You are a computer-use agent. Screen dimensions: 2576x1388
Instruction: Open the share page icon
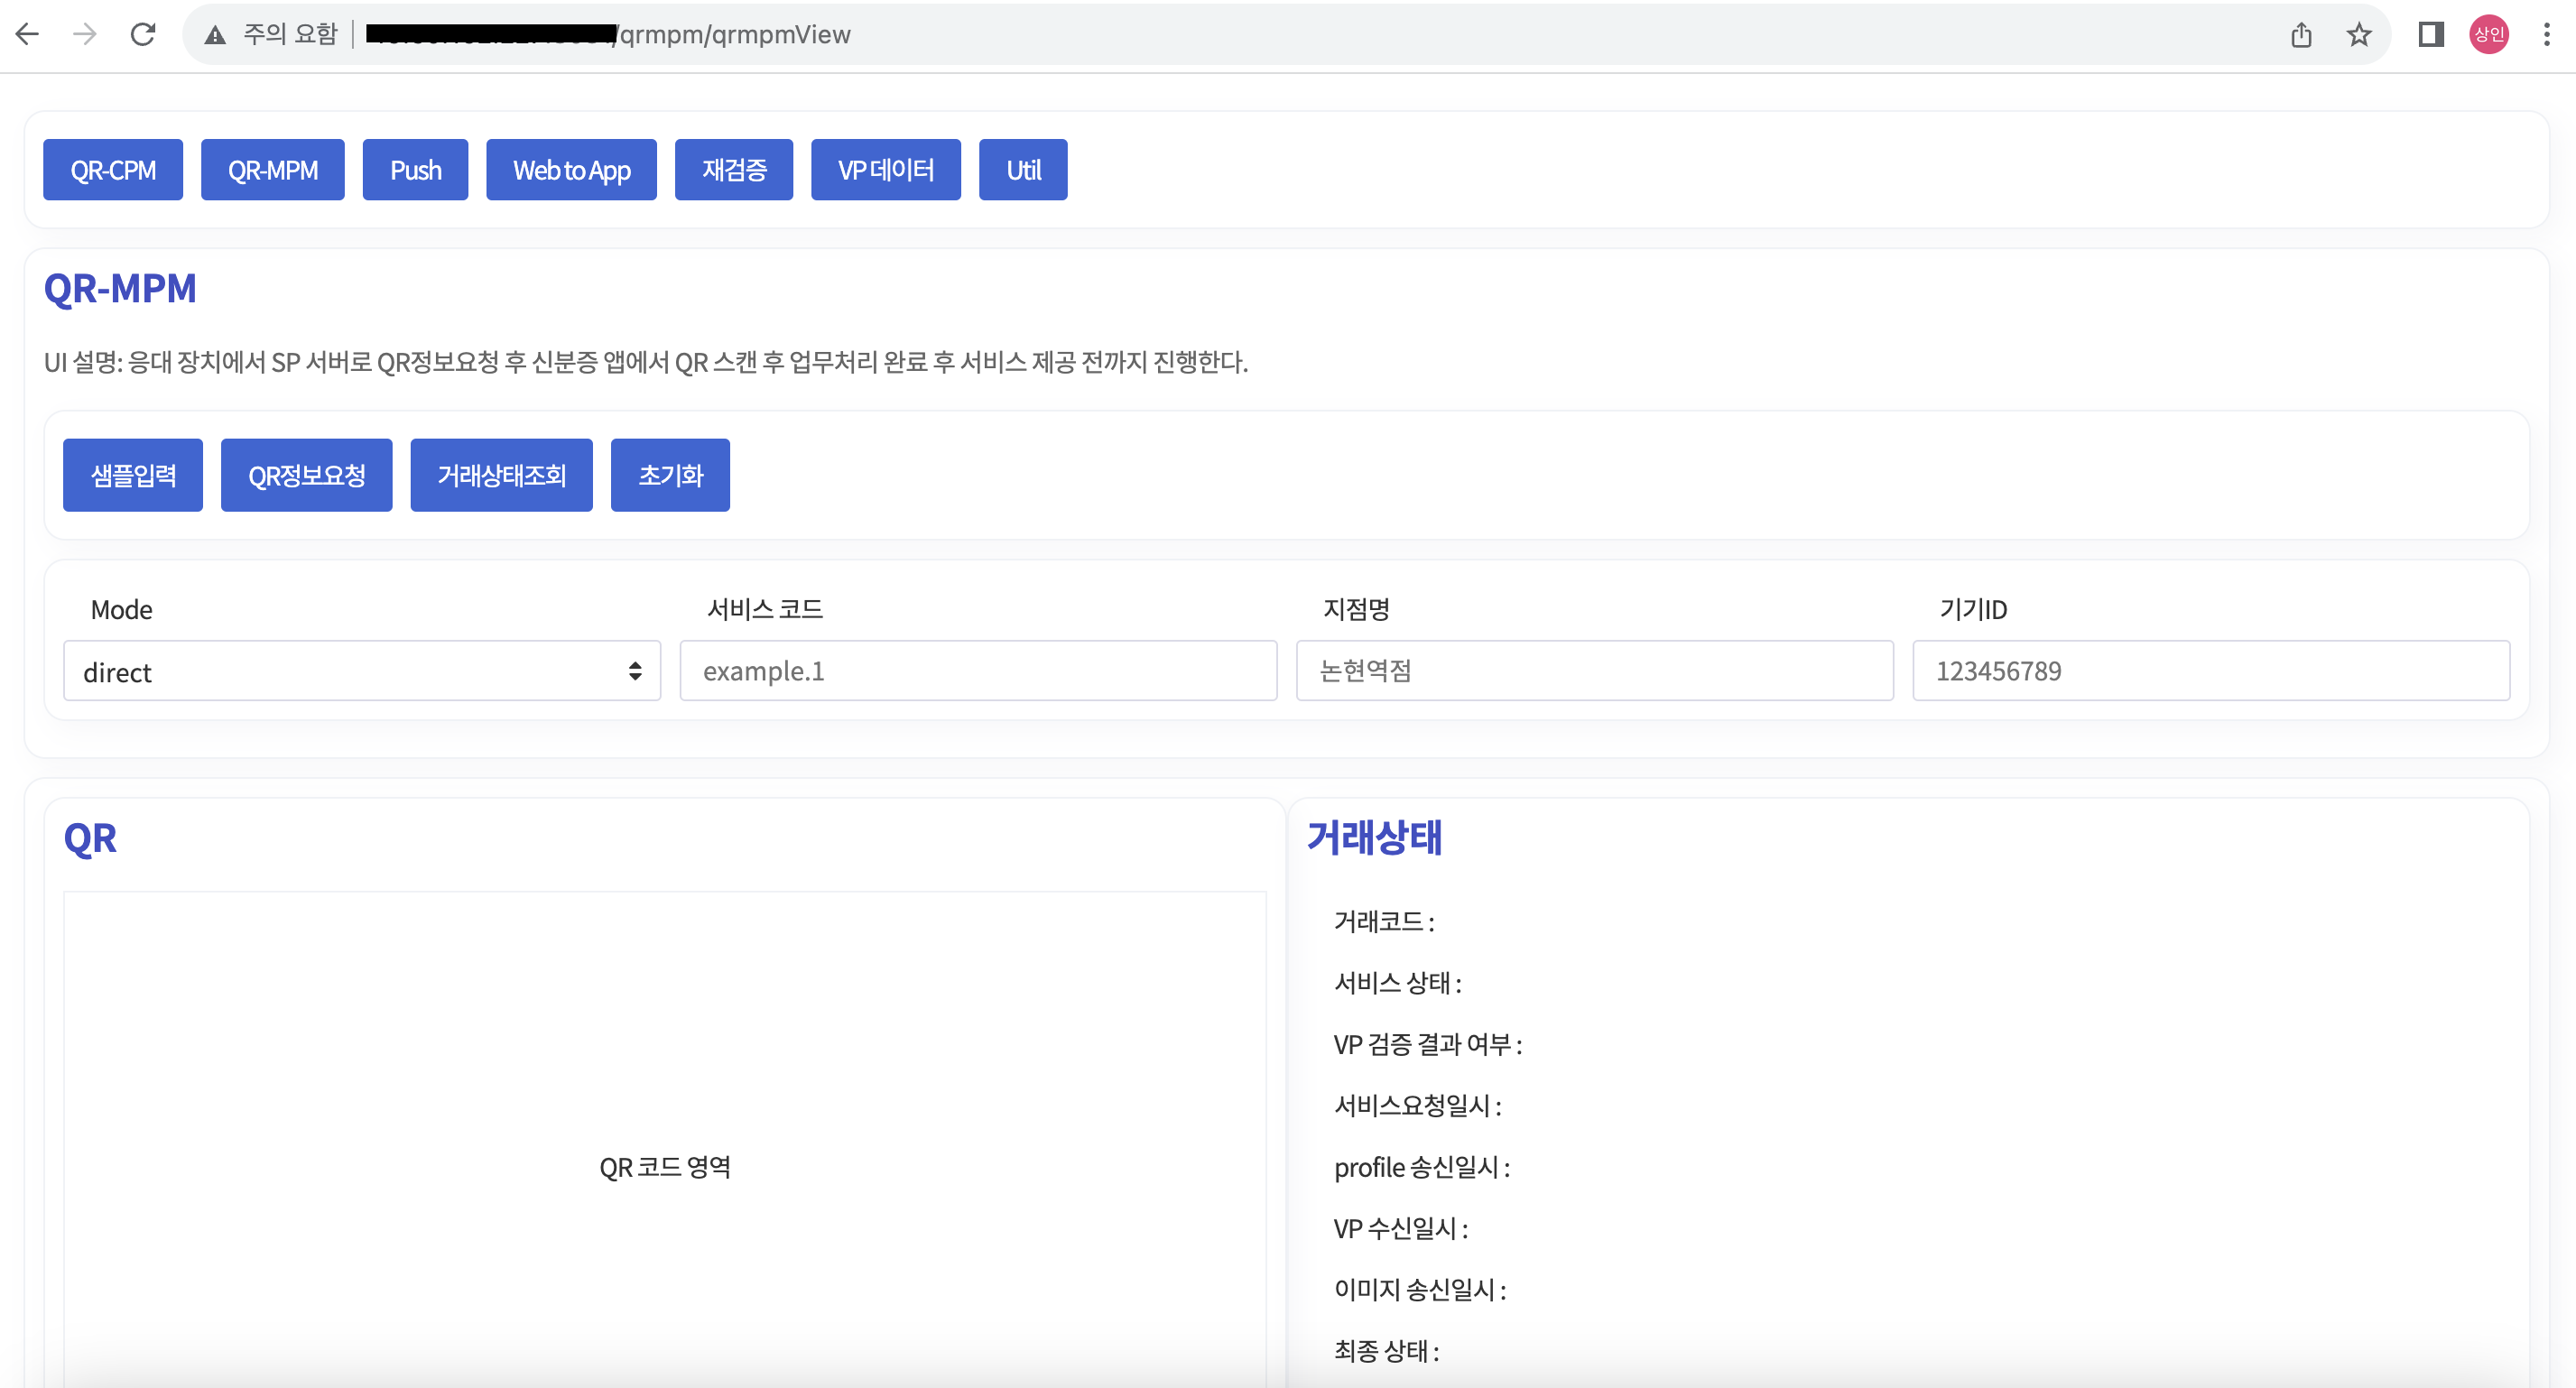point(2301,35)
